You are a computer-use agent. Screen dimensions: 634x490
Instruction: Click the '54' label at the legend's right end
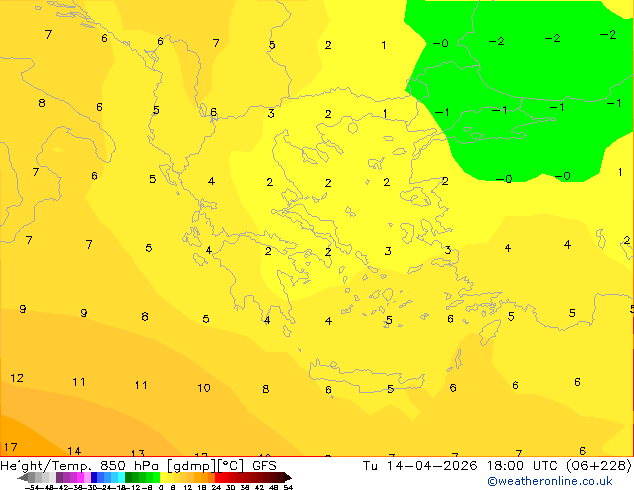click(288, 488)
